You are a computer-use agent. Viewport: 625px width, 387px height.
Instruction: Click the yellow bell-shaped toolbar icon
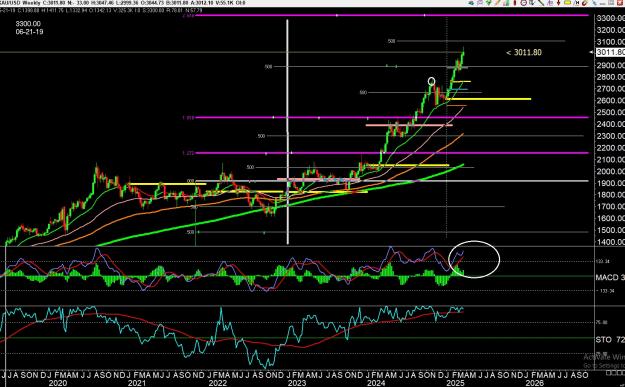tap(567, 3)
